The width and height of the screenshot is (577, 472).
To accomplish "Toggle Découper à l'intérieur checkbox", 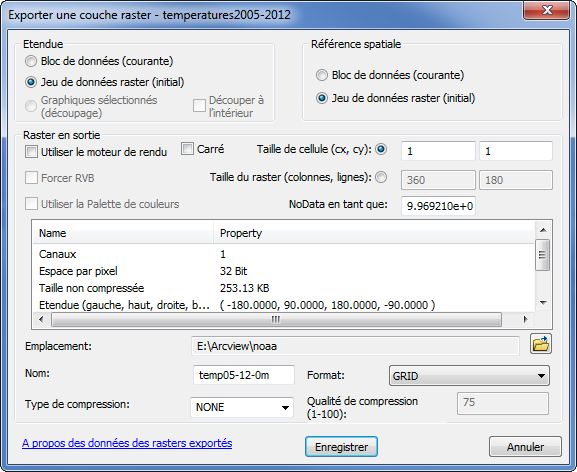I will (x=199, y=106).
